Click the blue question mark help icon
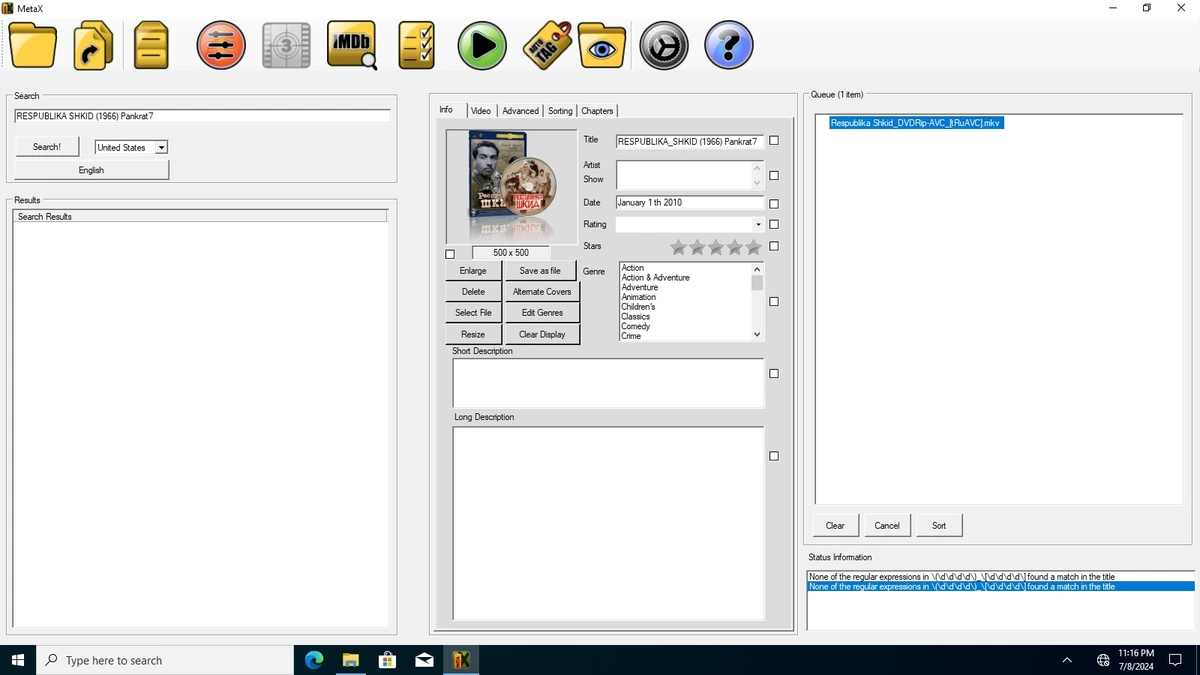 click(728, 45)
